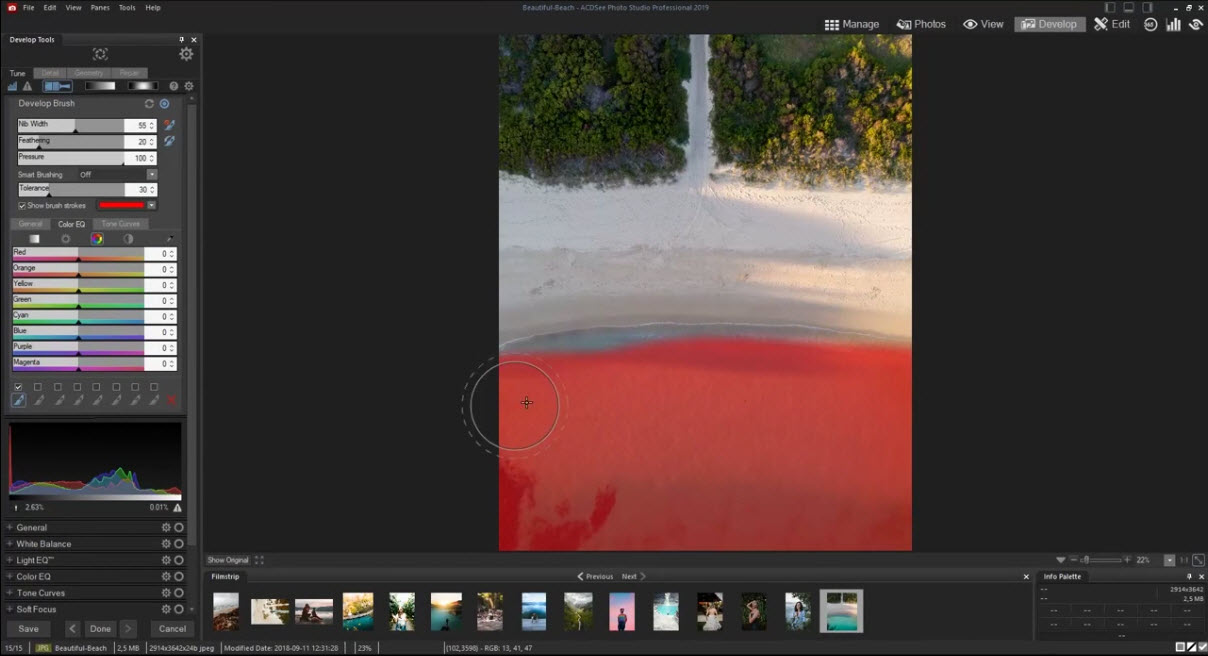Screen dimensions: 1208x656
Task: Uncheck Show brush strokes checkbox
Action: pyautogui.click(x=22, y=205)
